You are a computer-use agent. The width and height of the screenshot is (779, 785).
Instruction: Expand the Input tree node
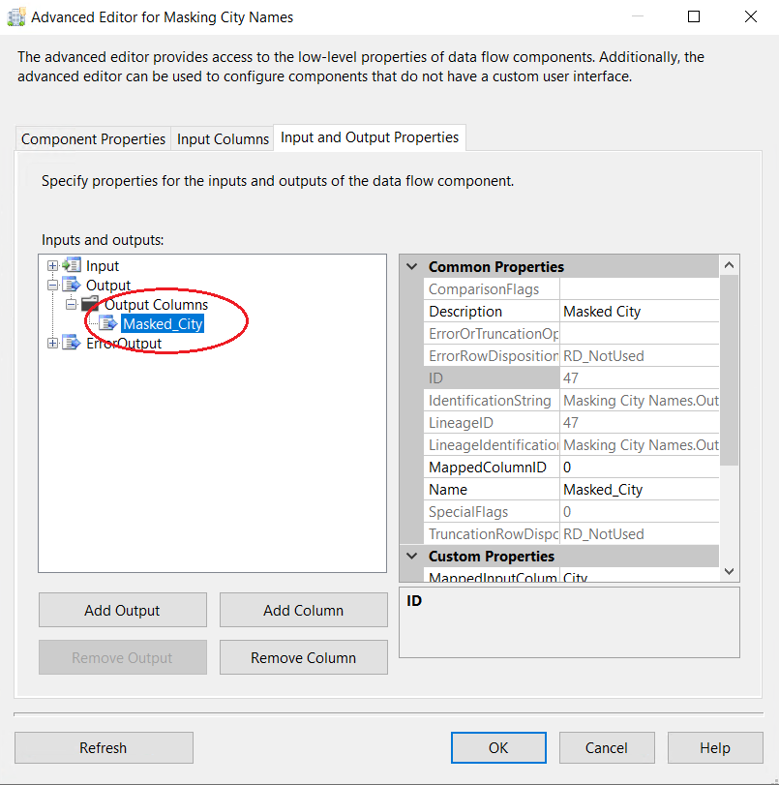coord(53,266)
